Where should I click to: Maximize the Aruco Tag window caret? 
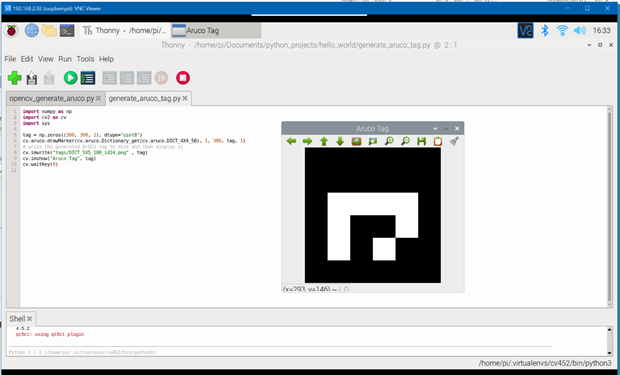tap(446, 129)
